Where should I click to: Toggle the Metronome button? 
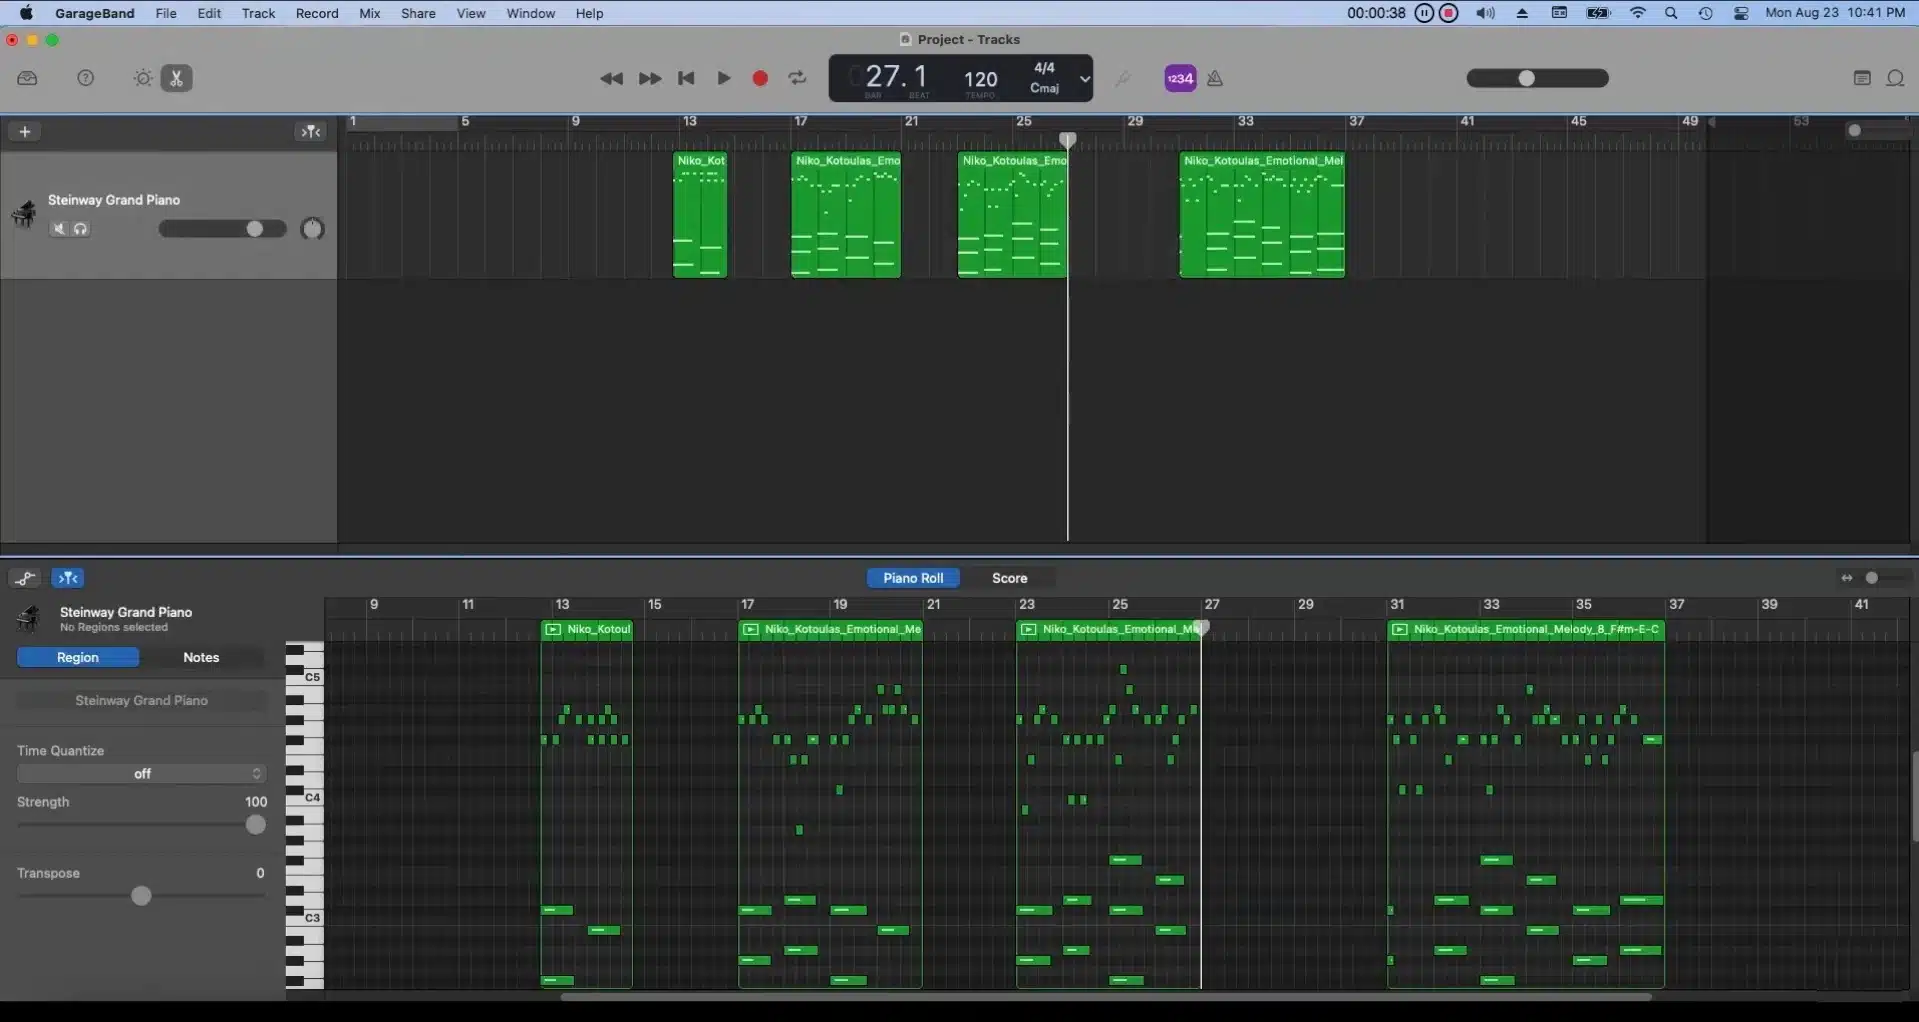(1215, 78)
